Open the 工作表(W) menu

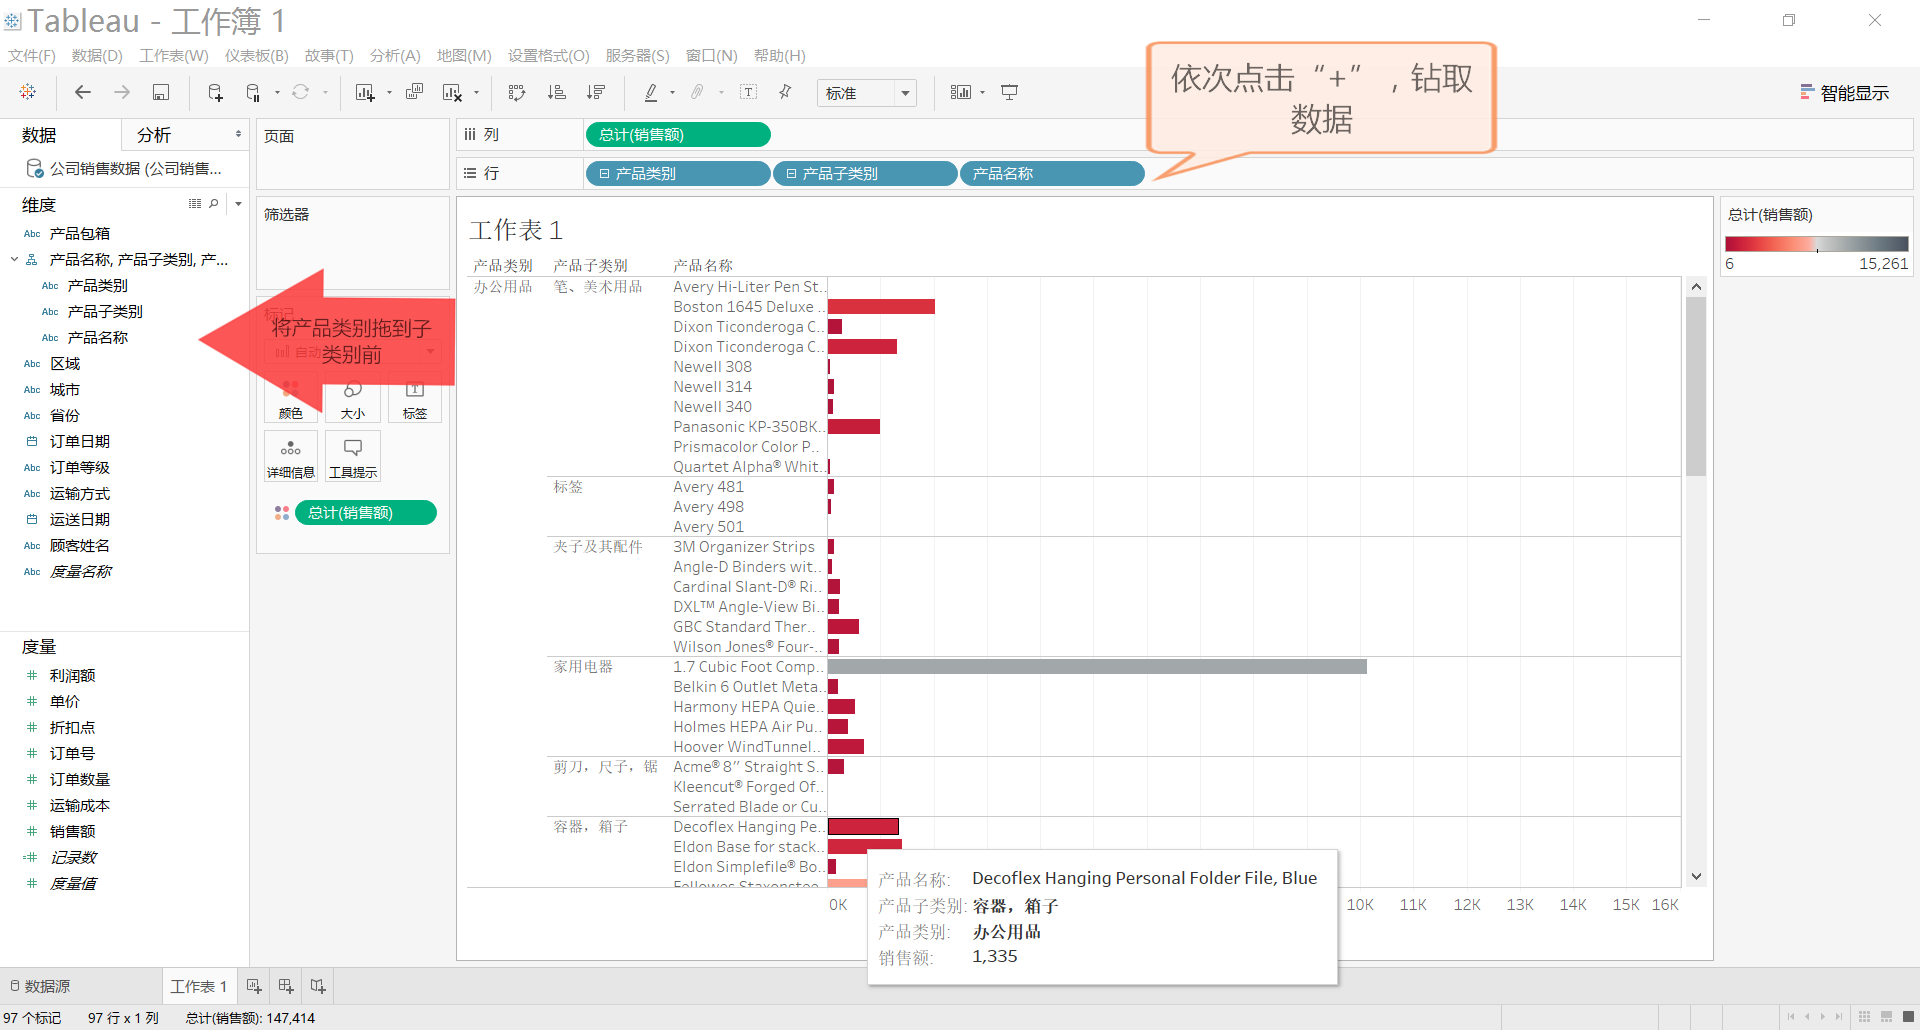(x=174, y=56)
